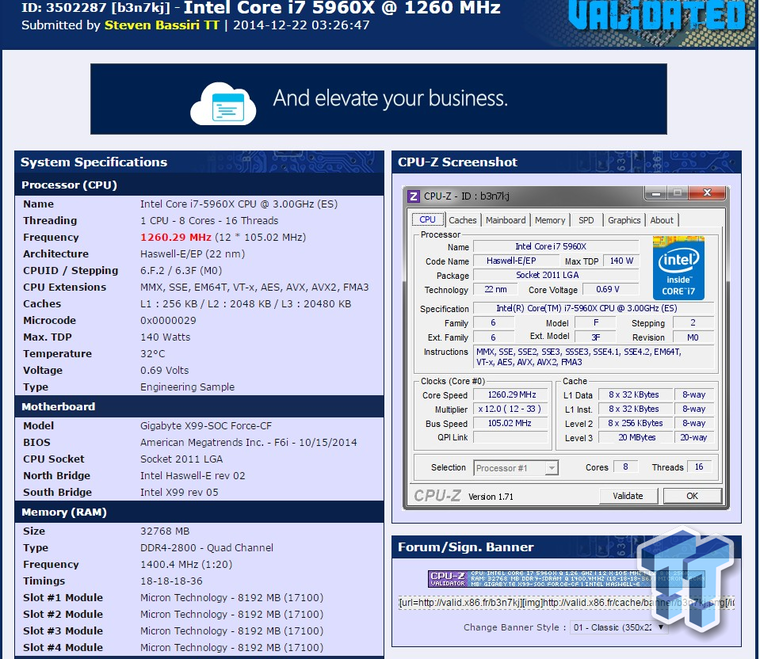Click the Slot #3 Module Micron Technology row
The image size is (760, 659).
(199, 631)
